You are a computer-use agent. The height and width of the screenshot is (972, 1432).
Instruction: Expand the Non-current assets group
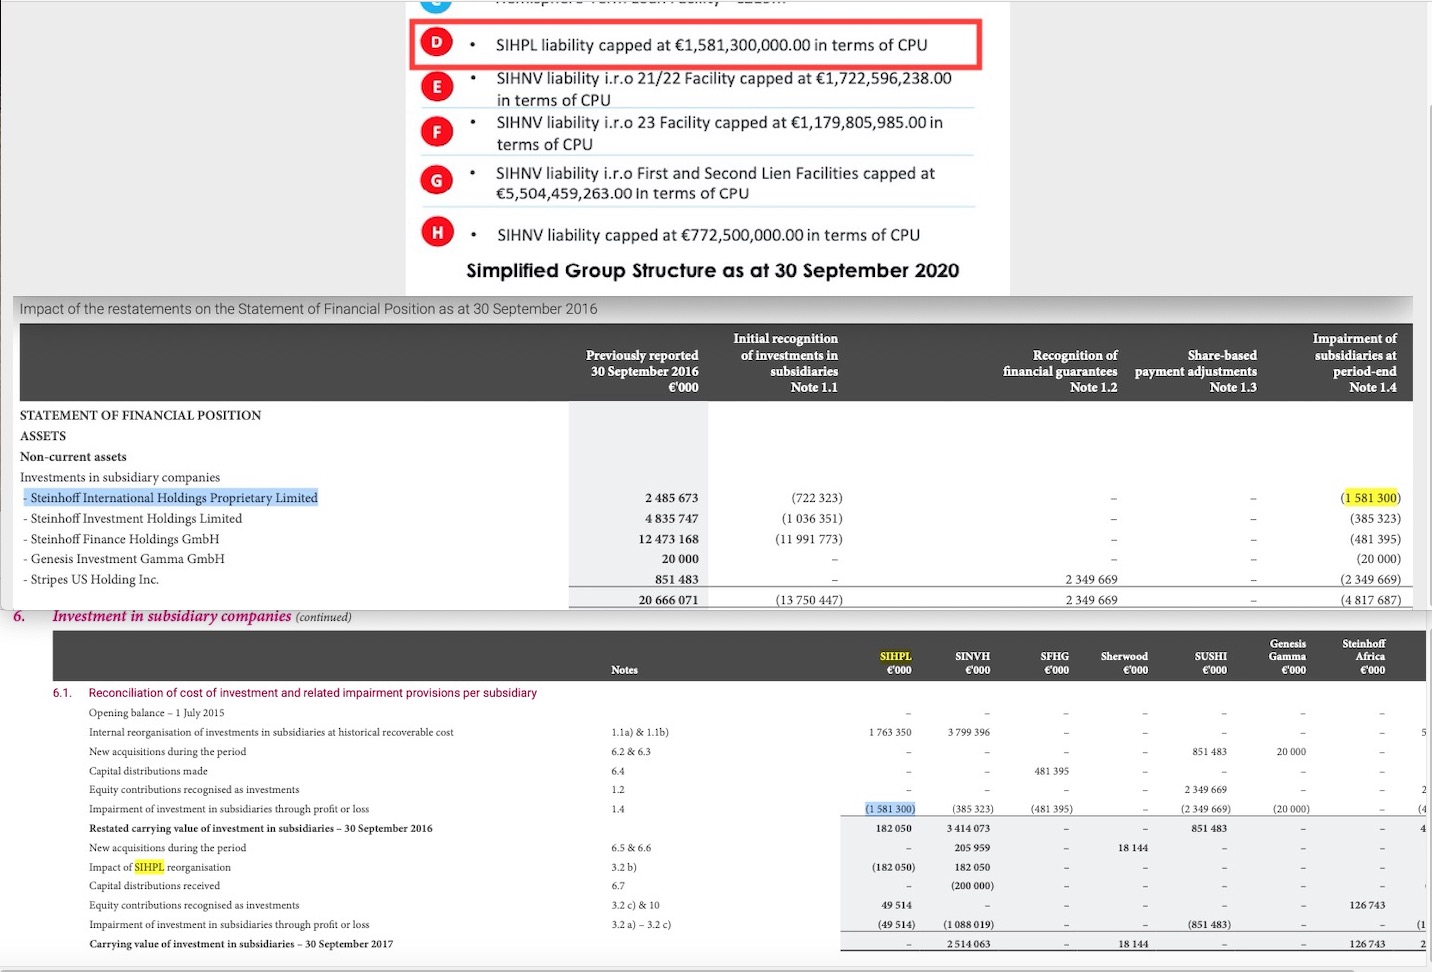pos(73,456)
